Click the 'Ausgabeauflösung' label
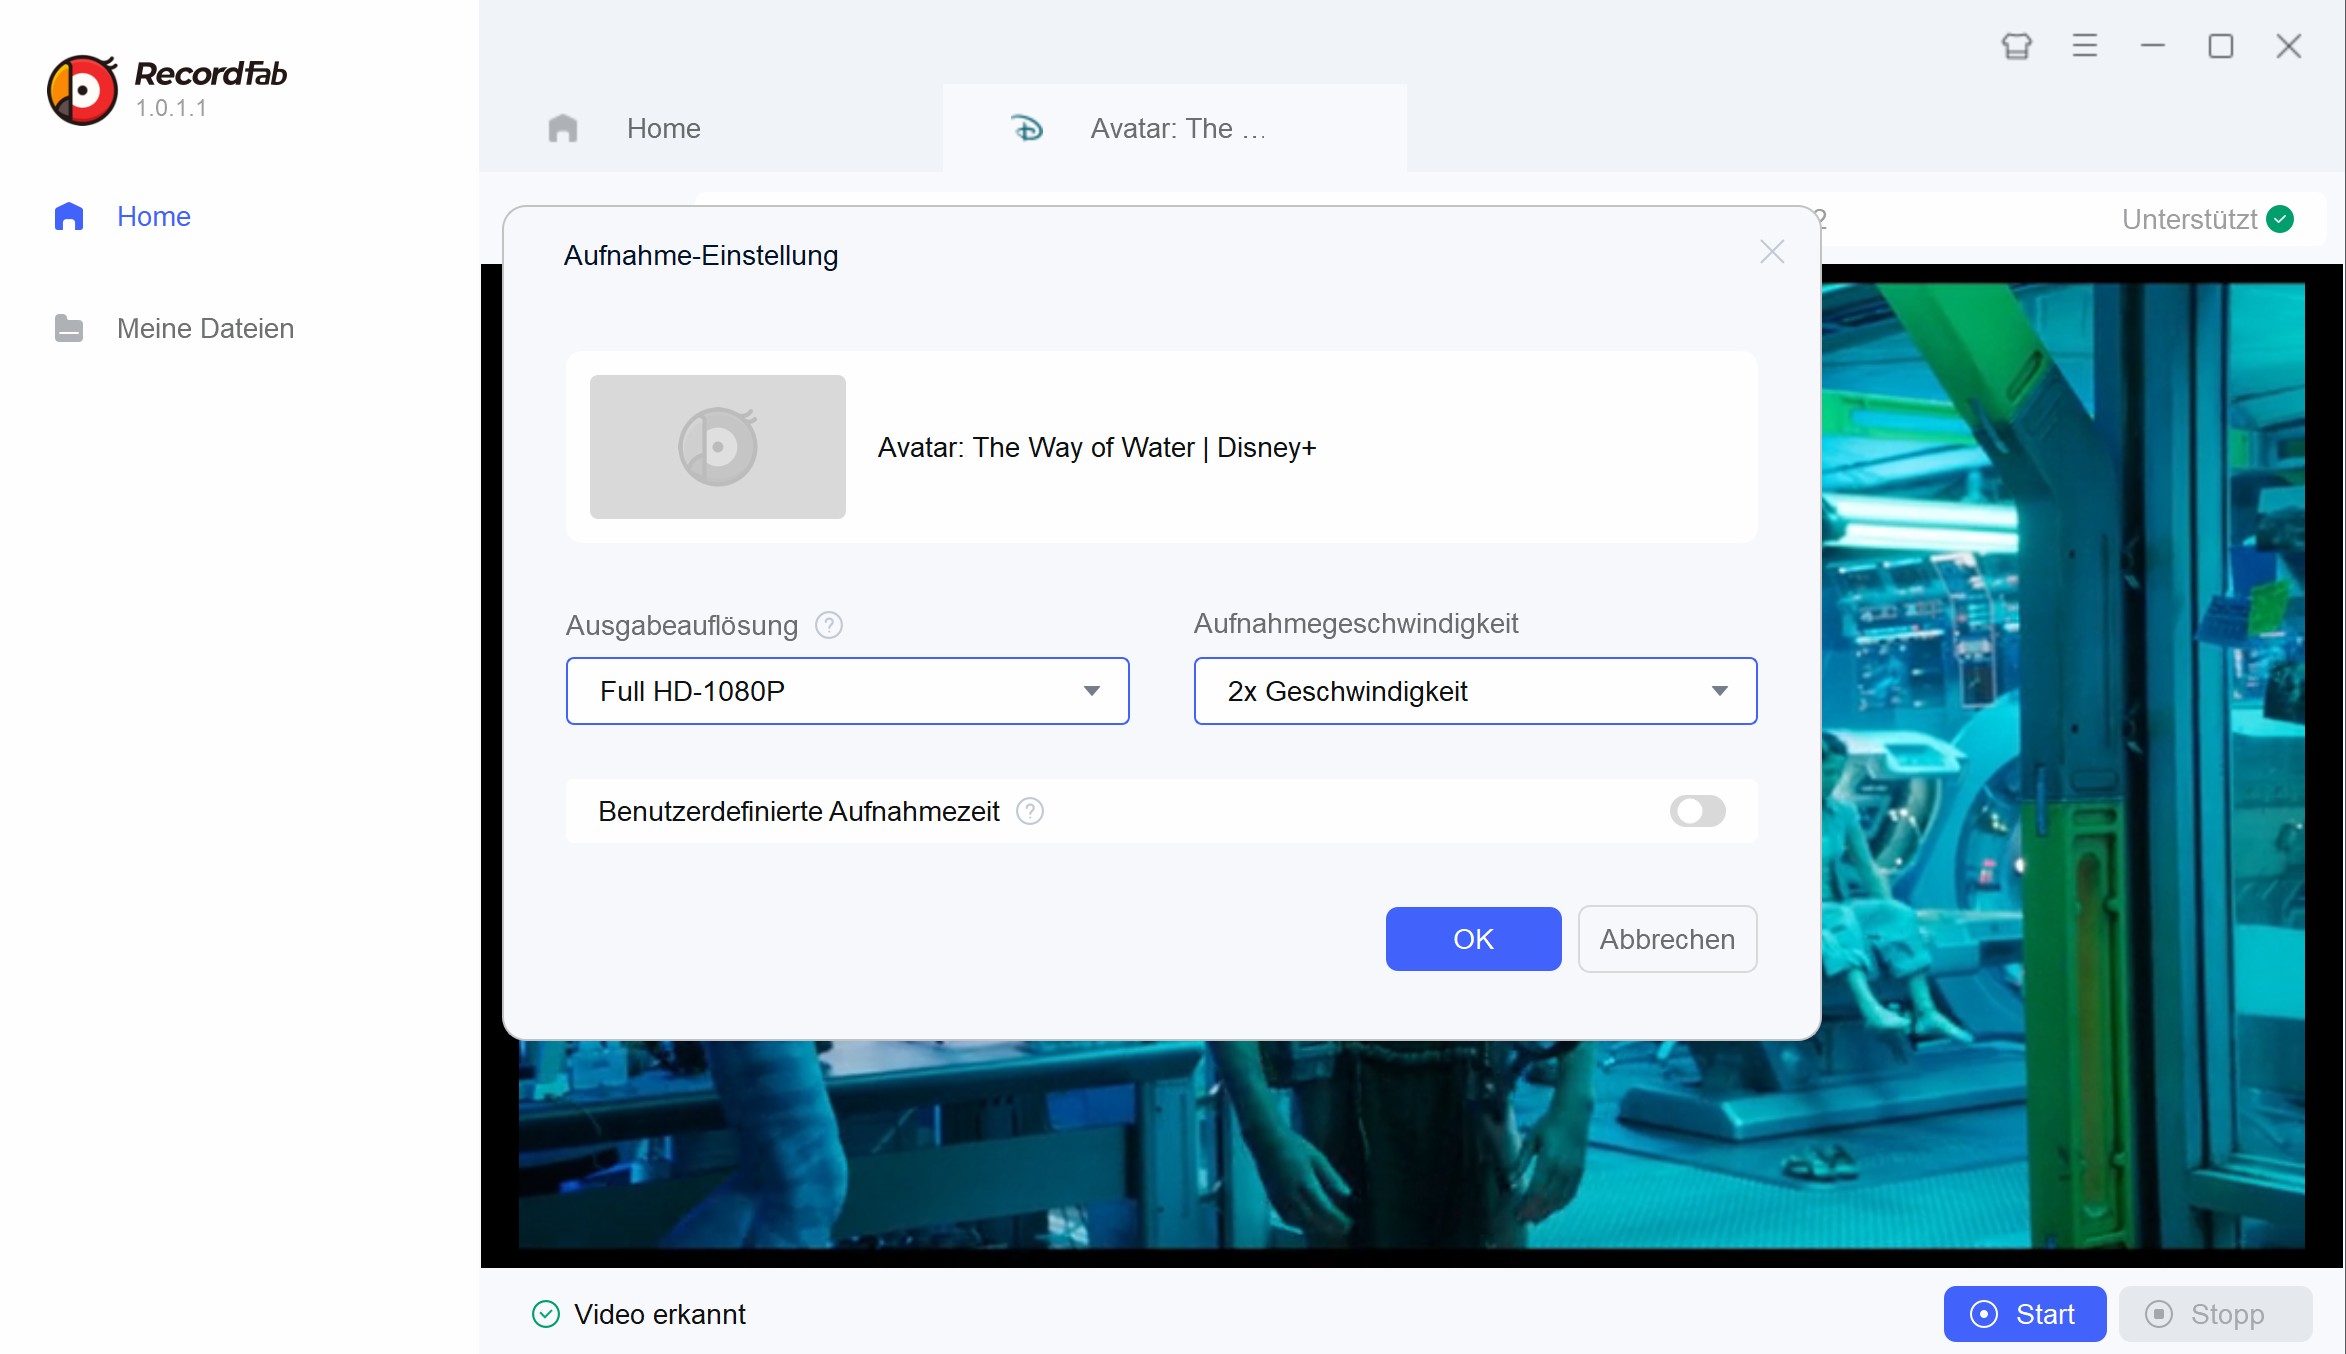The width and height of the screenshot is (2346, 1354). point(682,626)
